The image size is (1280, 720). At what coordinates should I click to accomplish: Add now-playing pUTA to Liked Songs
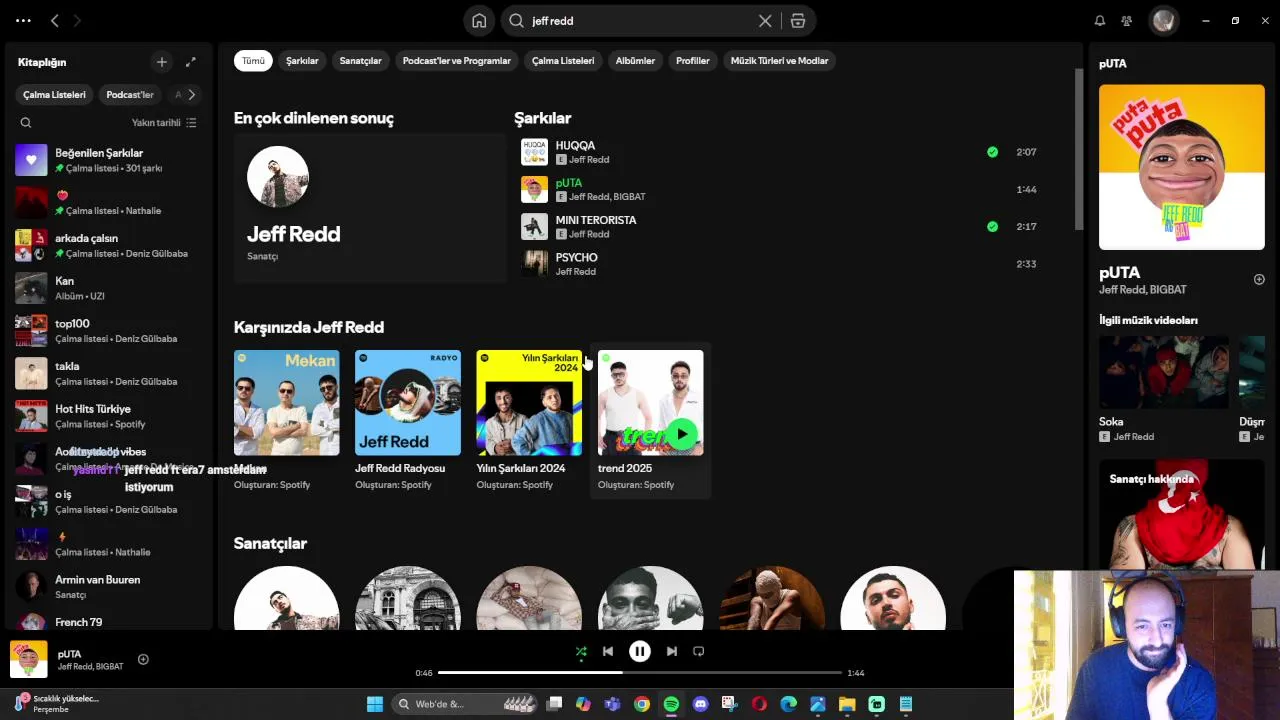tap(143, 659)
